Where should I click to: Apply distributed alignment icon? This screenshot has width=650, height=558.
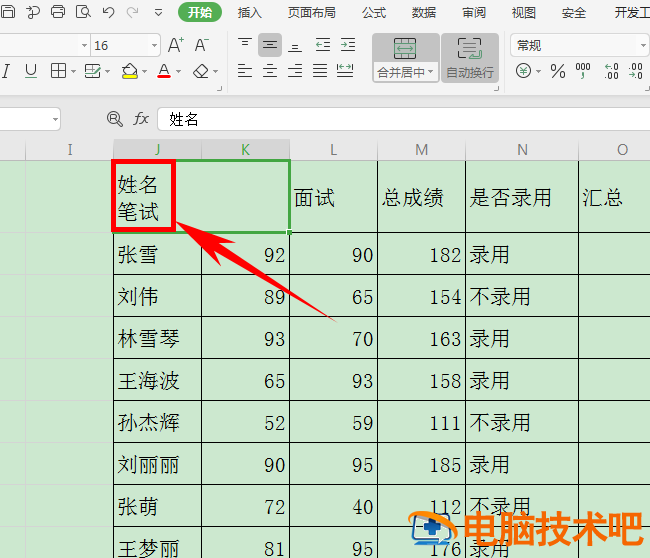(x=345, y=71)
